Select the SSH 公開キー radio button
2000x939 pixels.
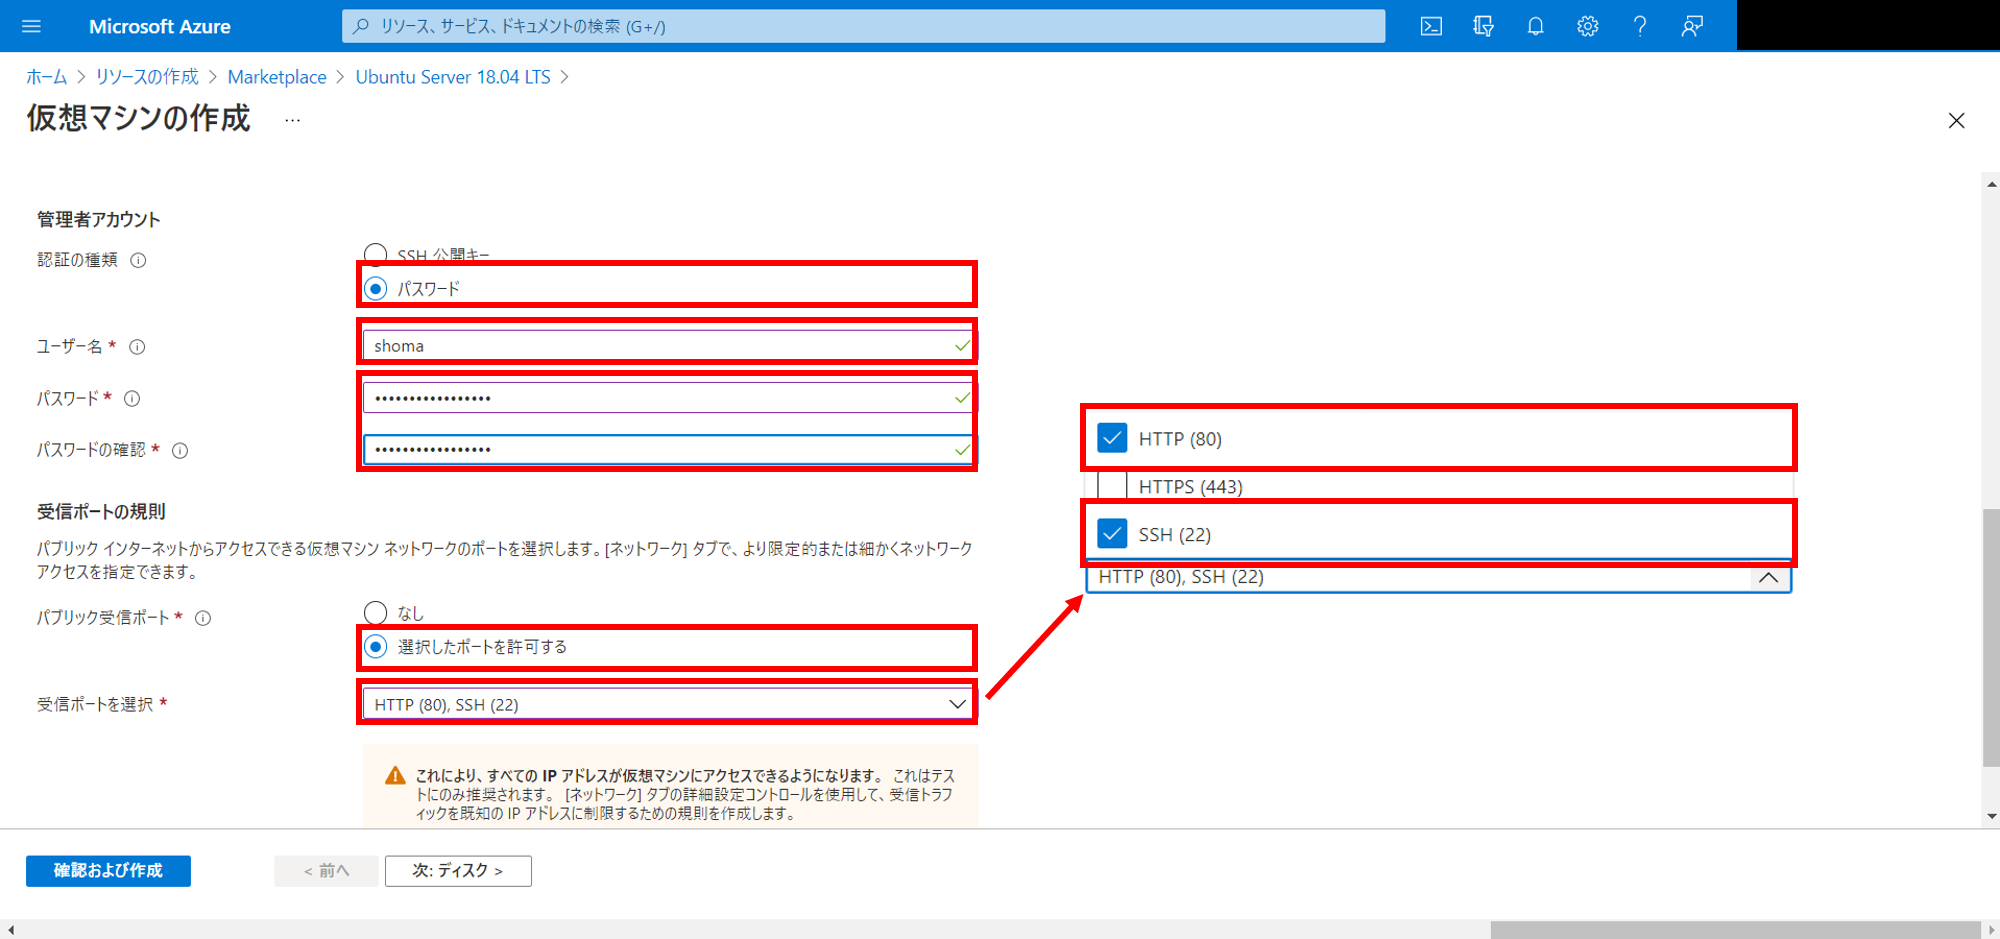click(x=375, y=254)
